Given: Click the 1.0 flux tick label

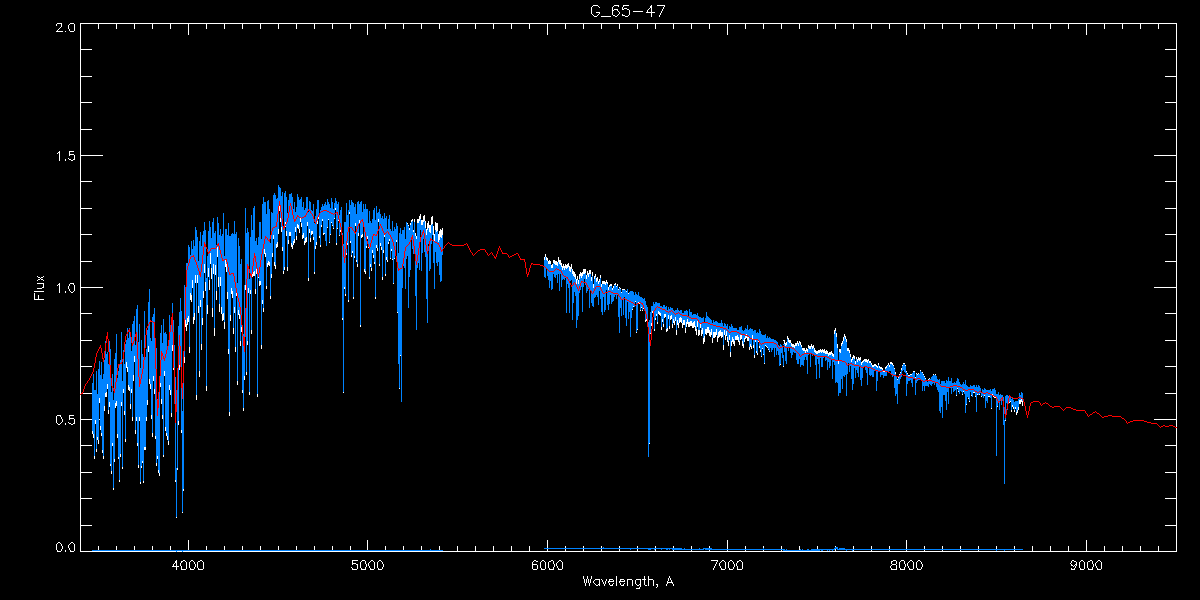Looking at the screenshot, I should coord(64,288).
